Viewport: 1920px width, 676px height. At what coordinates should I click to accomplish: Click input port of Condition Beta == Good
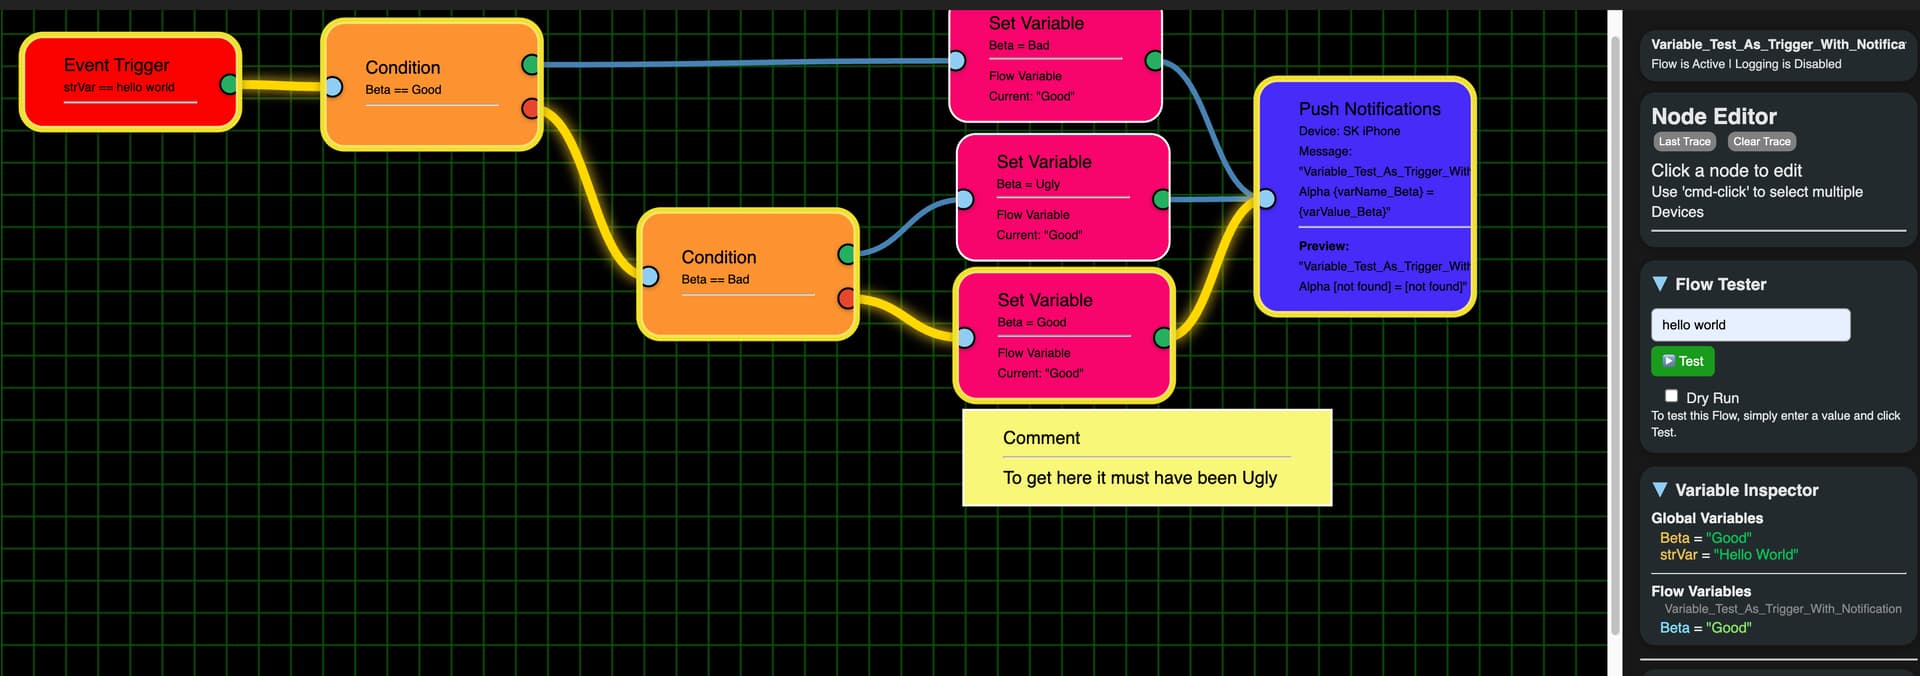point(334,87)
